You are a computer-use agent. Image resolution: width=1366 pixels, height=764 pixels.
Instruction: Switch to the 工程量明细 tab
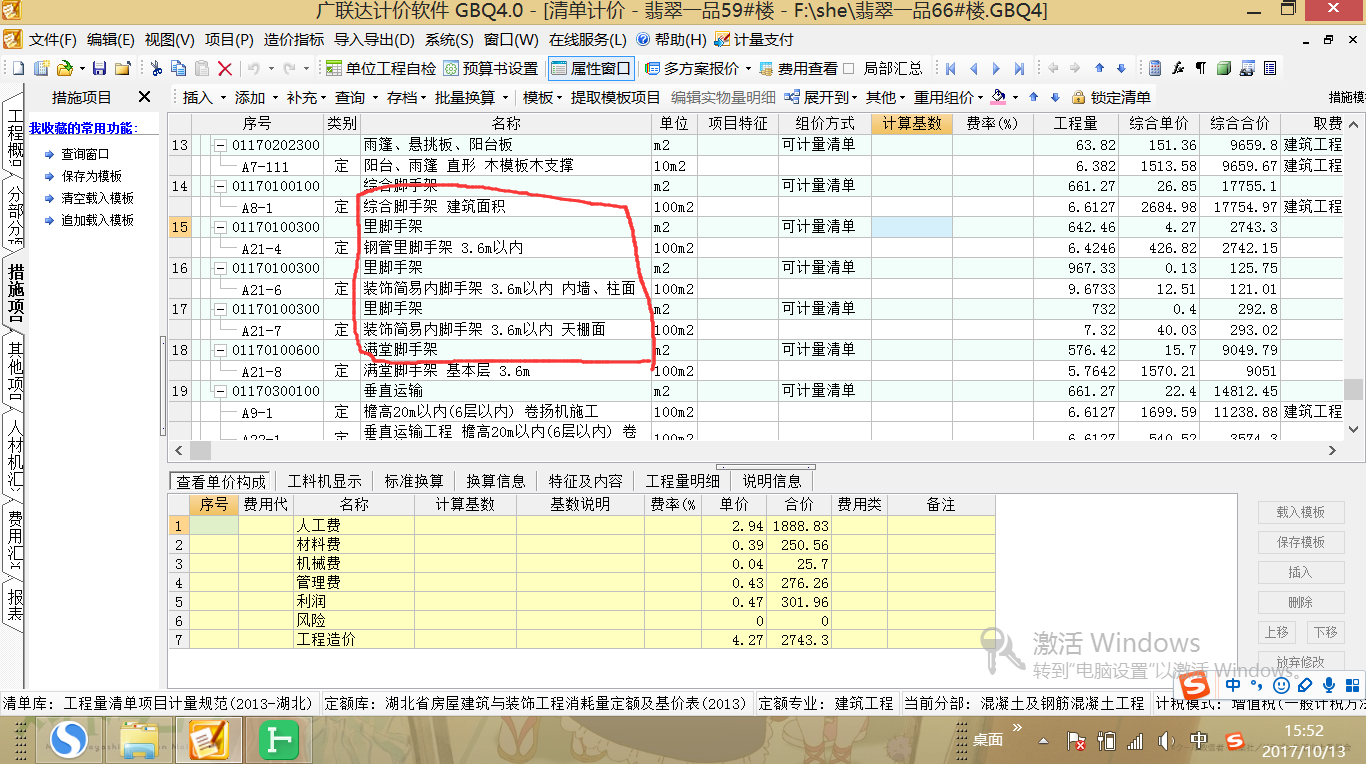[x=682, y=481]
